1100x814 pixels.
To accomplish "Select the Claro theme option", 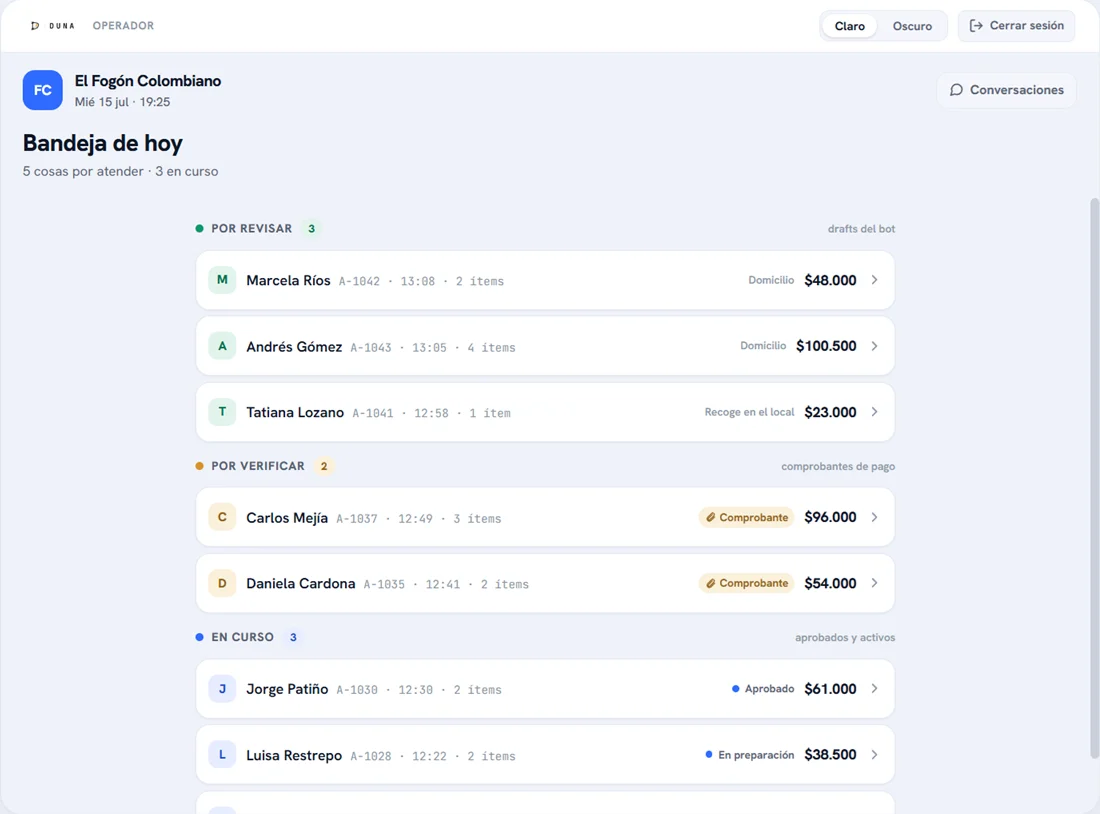I will point(850,26).
